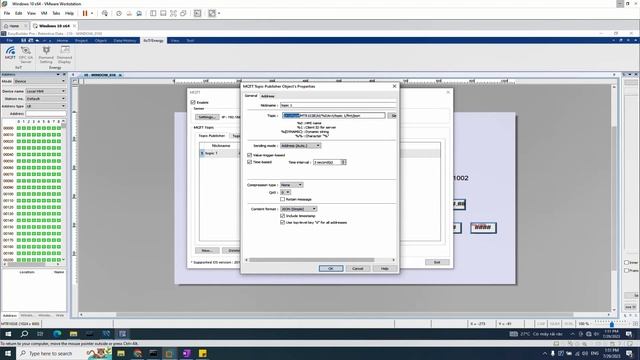Viewport: 640px width, 360px height.
Task: Open the Mode dropdown in Address panel
Action: tap(40, 81)
